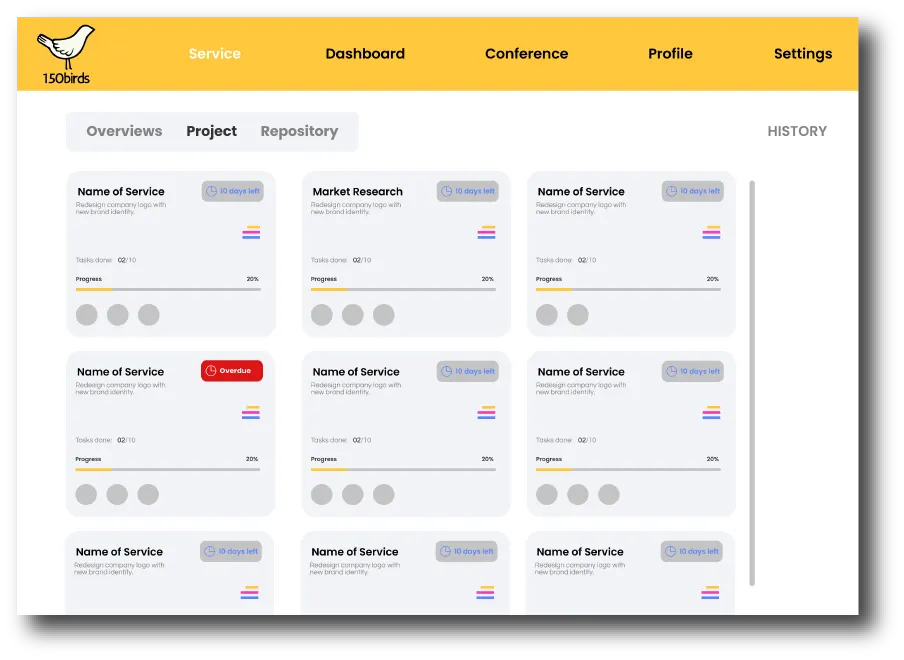Click the vertical scrollbar beside the cards
The width and height of the screenshot is (904, 660).
click(752, 383)
